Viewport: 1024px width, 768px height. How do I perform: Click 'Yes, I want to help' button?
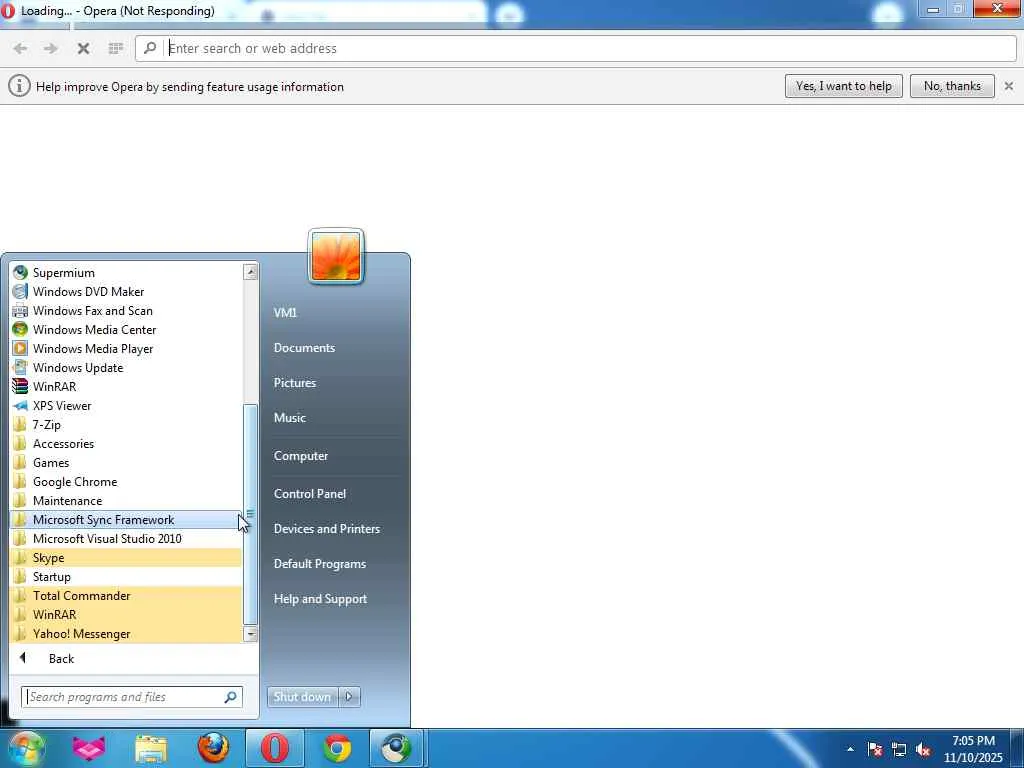[843, 86]
